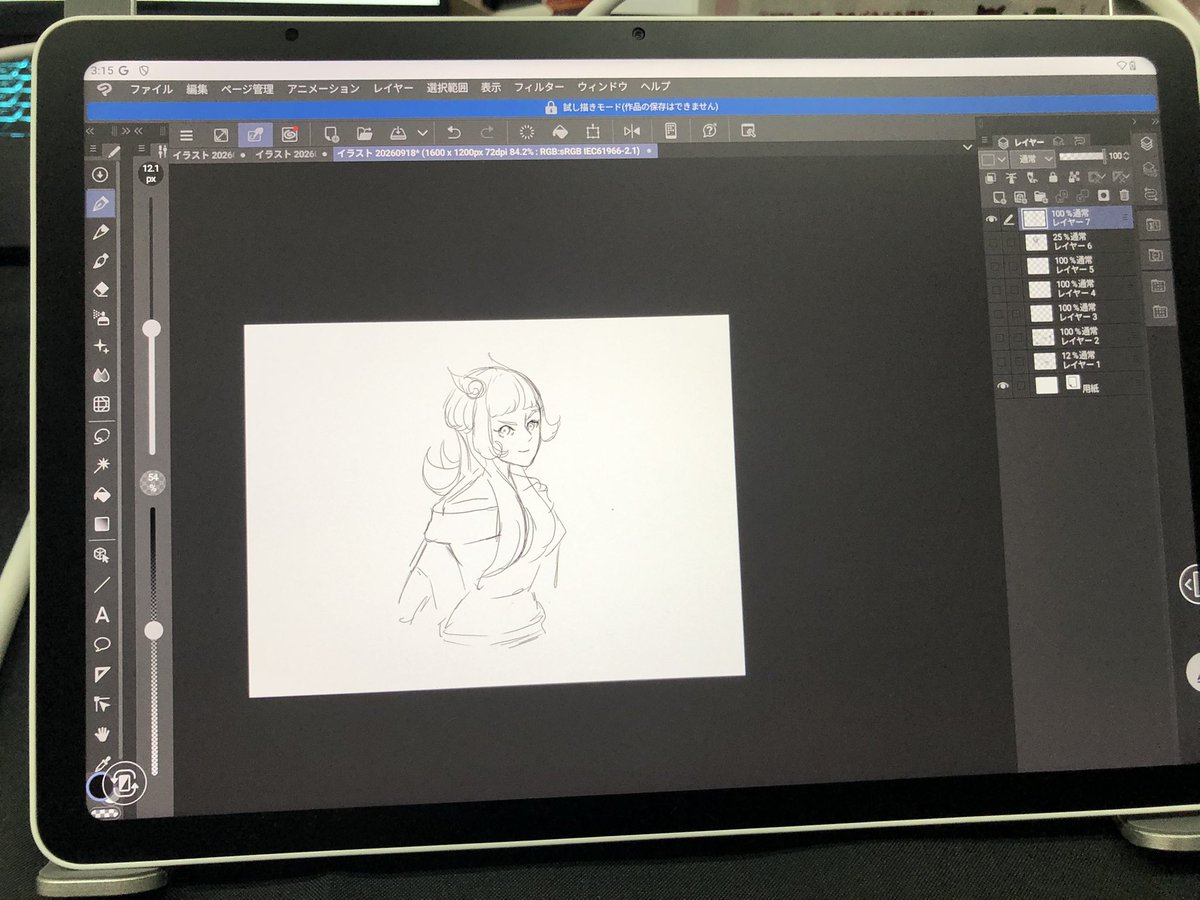Click the brush size slider handle
This screenshot has width=1200, height=900.
(x=152, y=328)
